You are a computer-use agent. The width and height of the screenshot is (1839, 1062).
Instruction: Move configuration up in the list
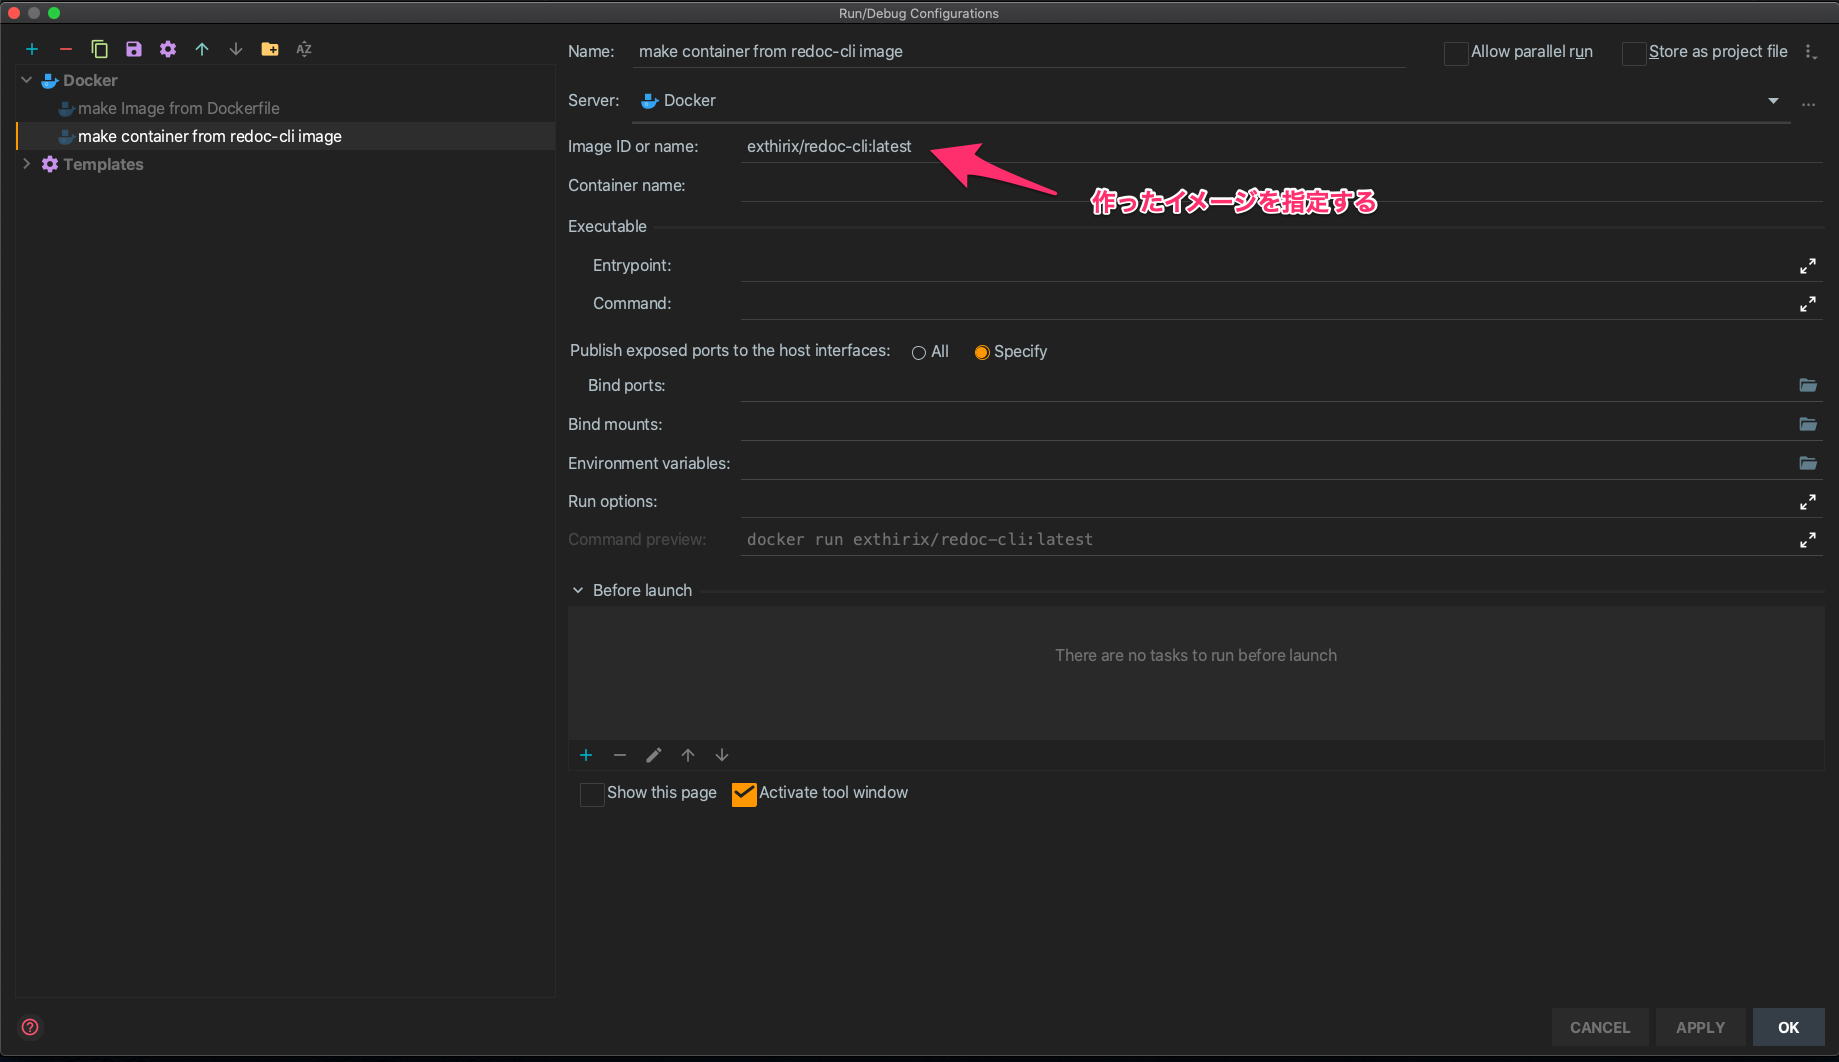(x=202, y=49)
